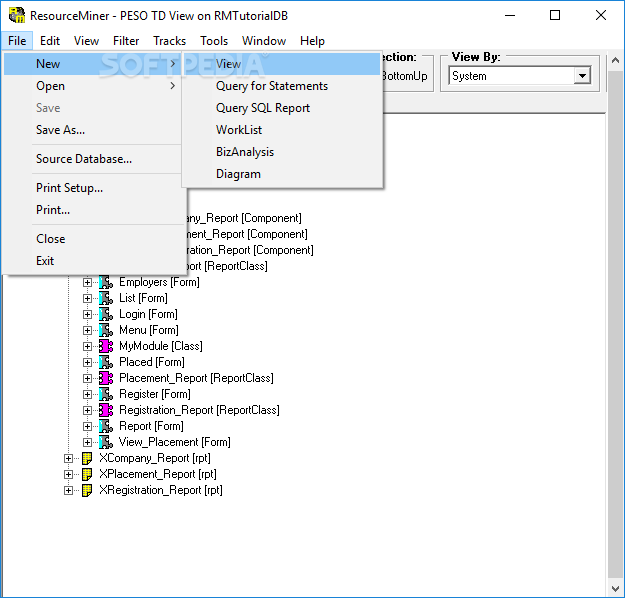Open the Window menu
The width and height of the screenshot is (625, 598).
264,41
